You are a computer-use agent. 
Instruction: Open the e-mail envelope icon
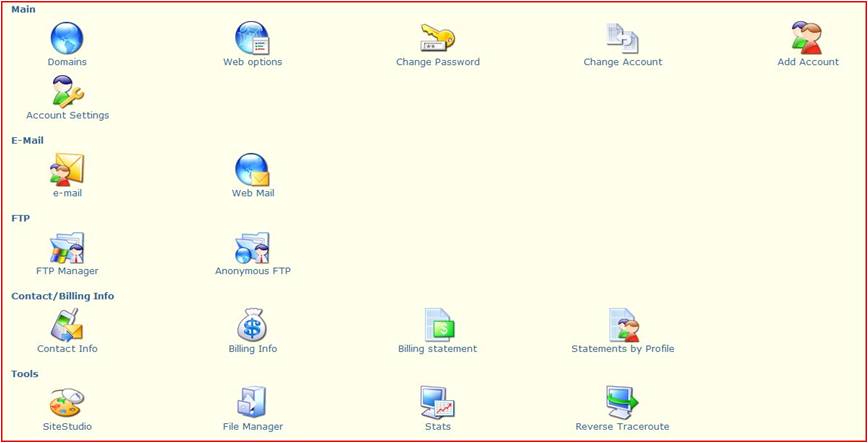pos(67,170)
